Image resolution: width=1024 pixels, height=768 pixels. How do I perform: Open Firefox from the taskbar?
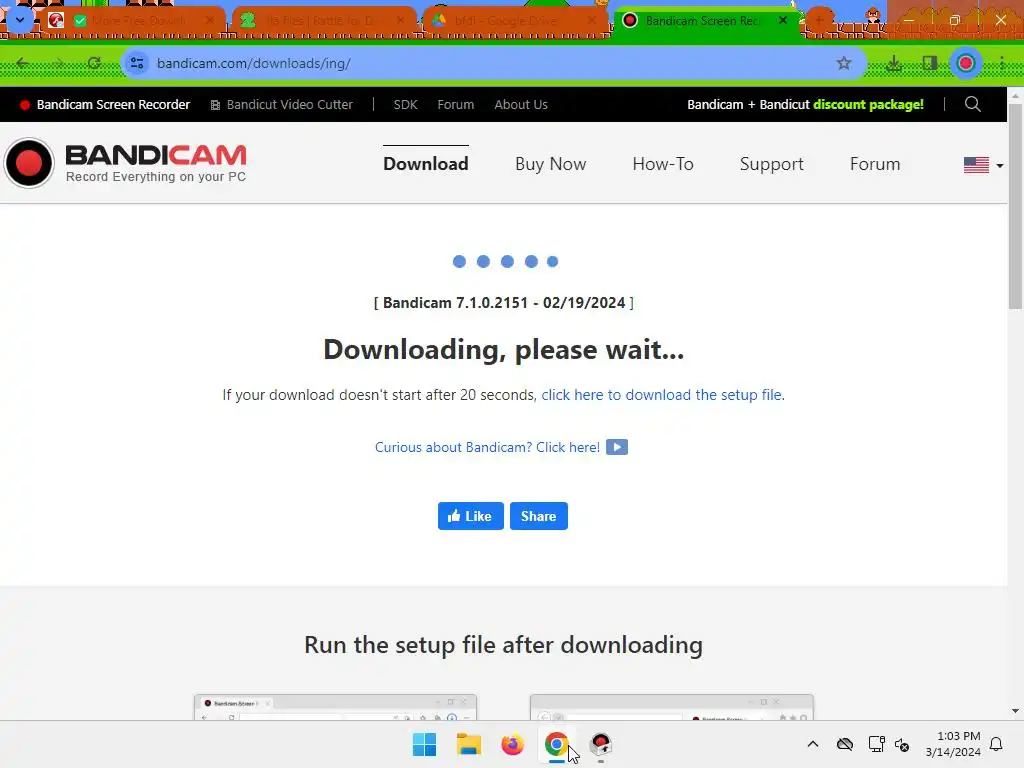(x=512, y=744)
